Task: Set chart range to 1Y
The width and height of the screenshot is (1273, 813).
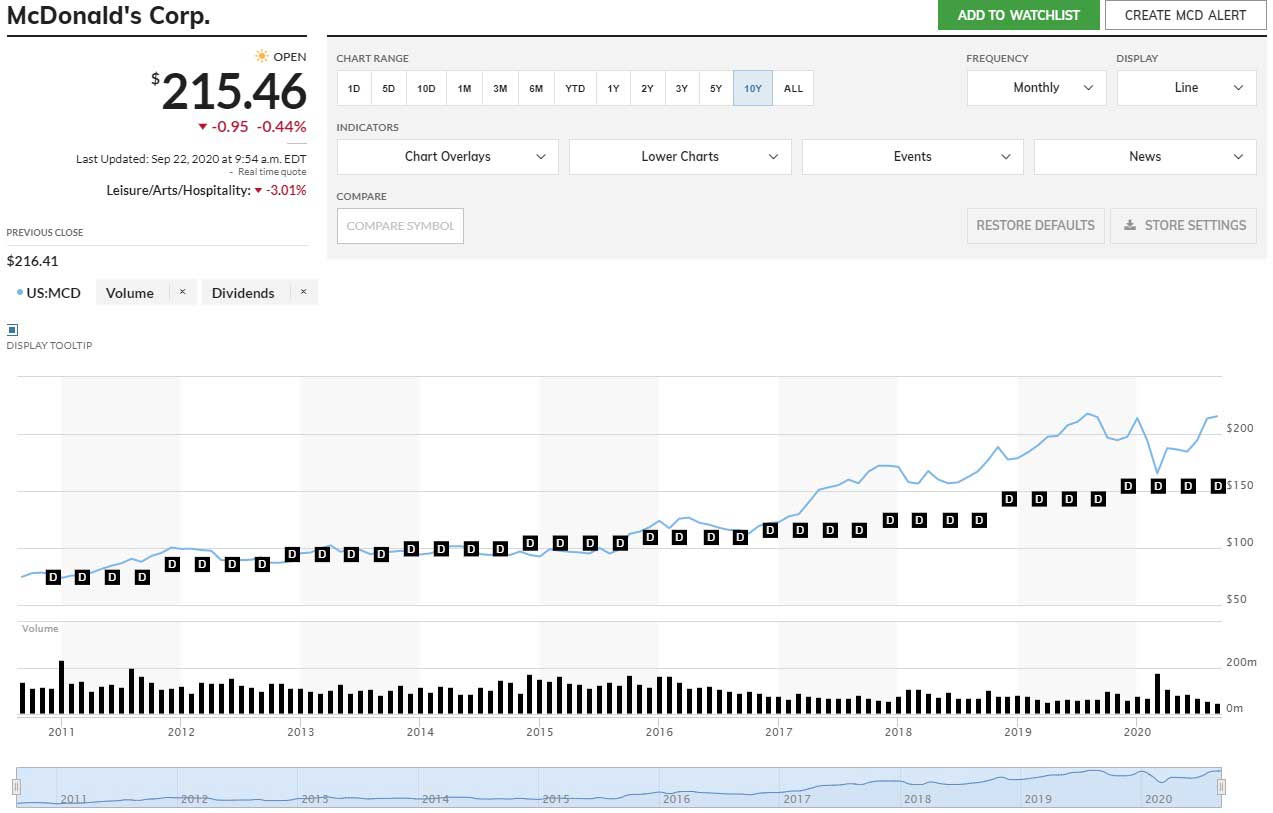Action: (613, 88)
